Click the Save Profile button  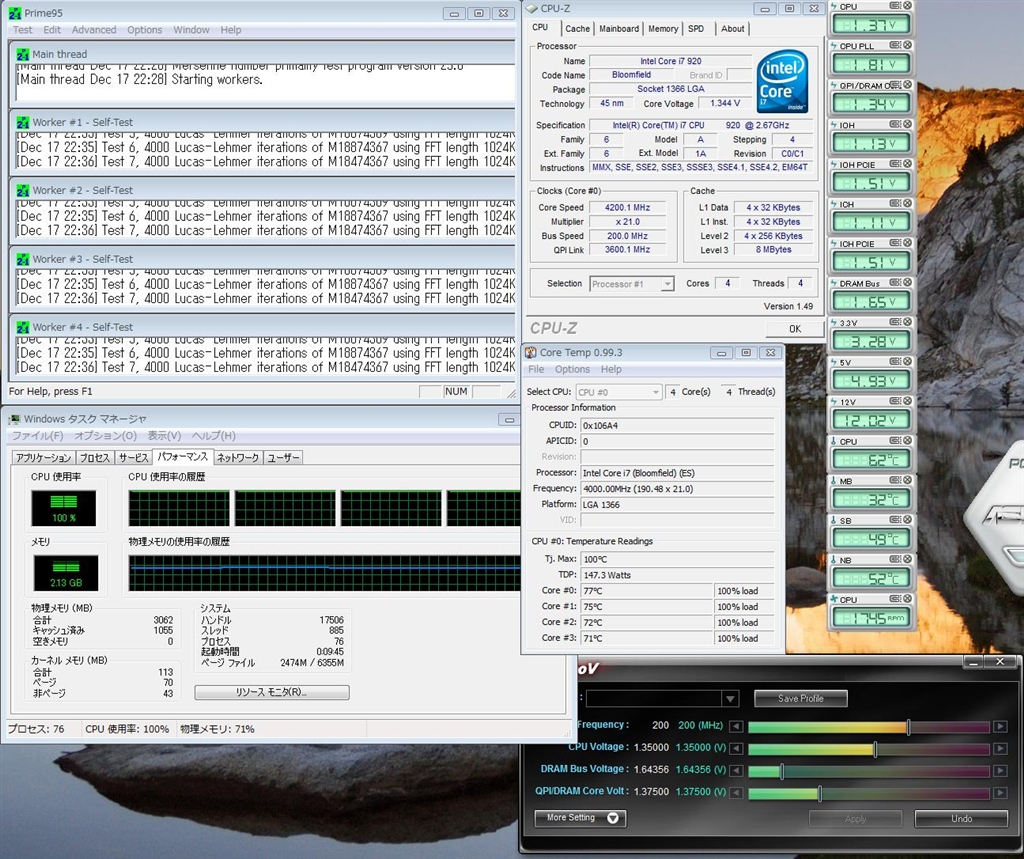pyautogui.click(x=800, y=698)
